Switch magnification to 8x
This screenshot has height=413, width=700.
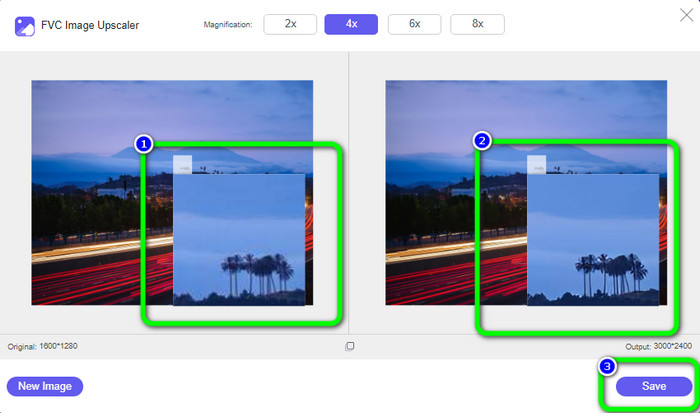tap(477, 24)
